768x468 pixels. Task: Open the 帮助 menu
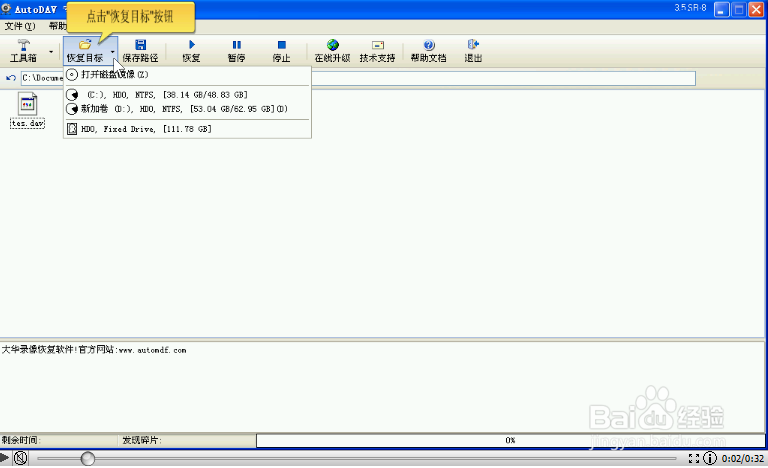[x=57, y=26]
